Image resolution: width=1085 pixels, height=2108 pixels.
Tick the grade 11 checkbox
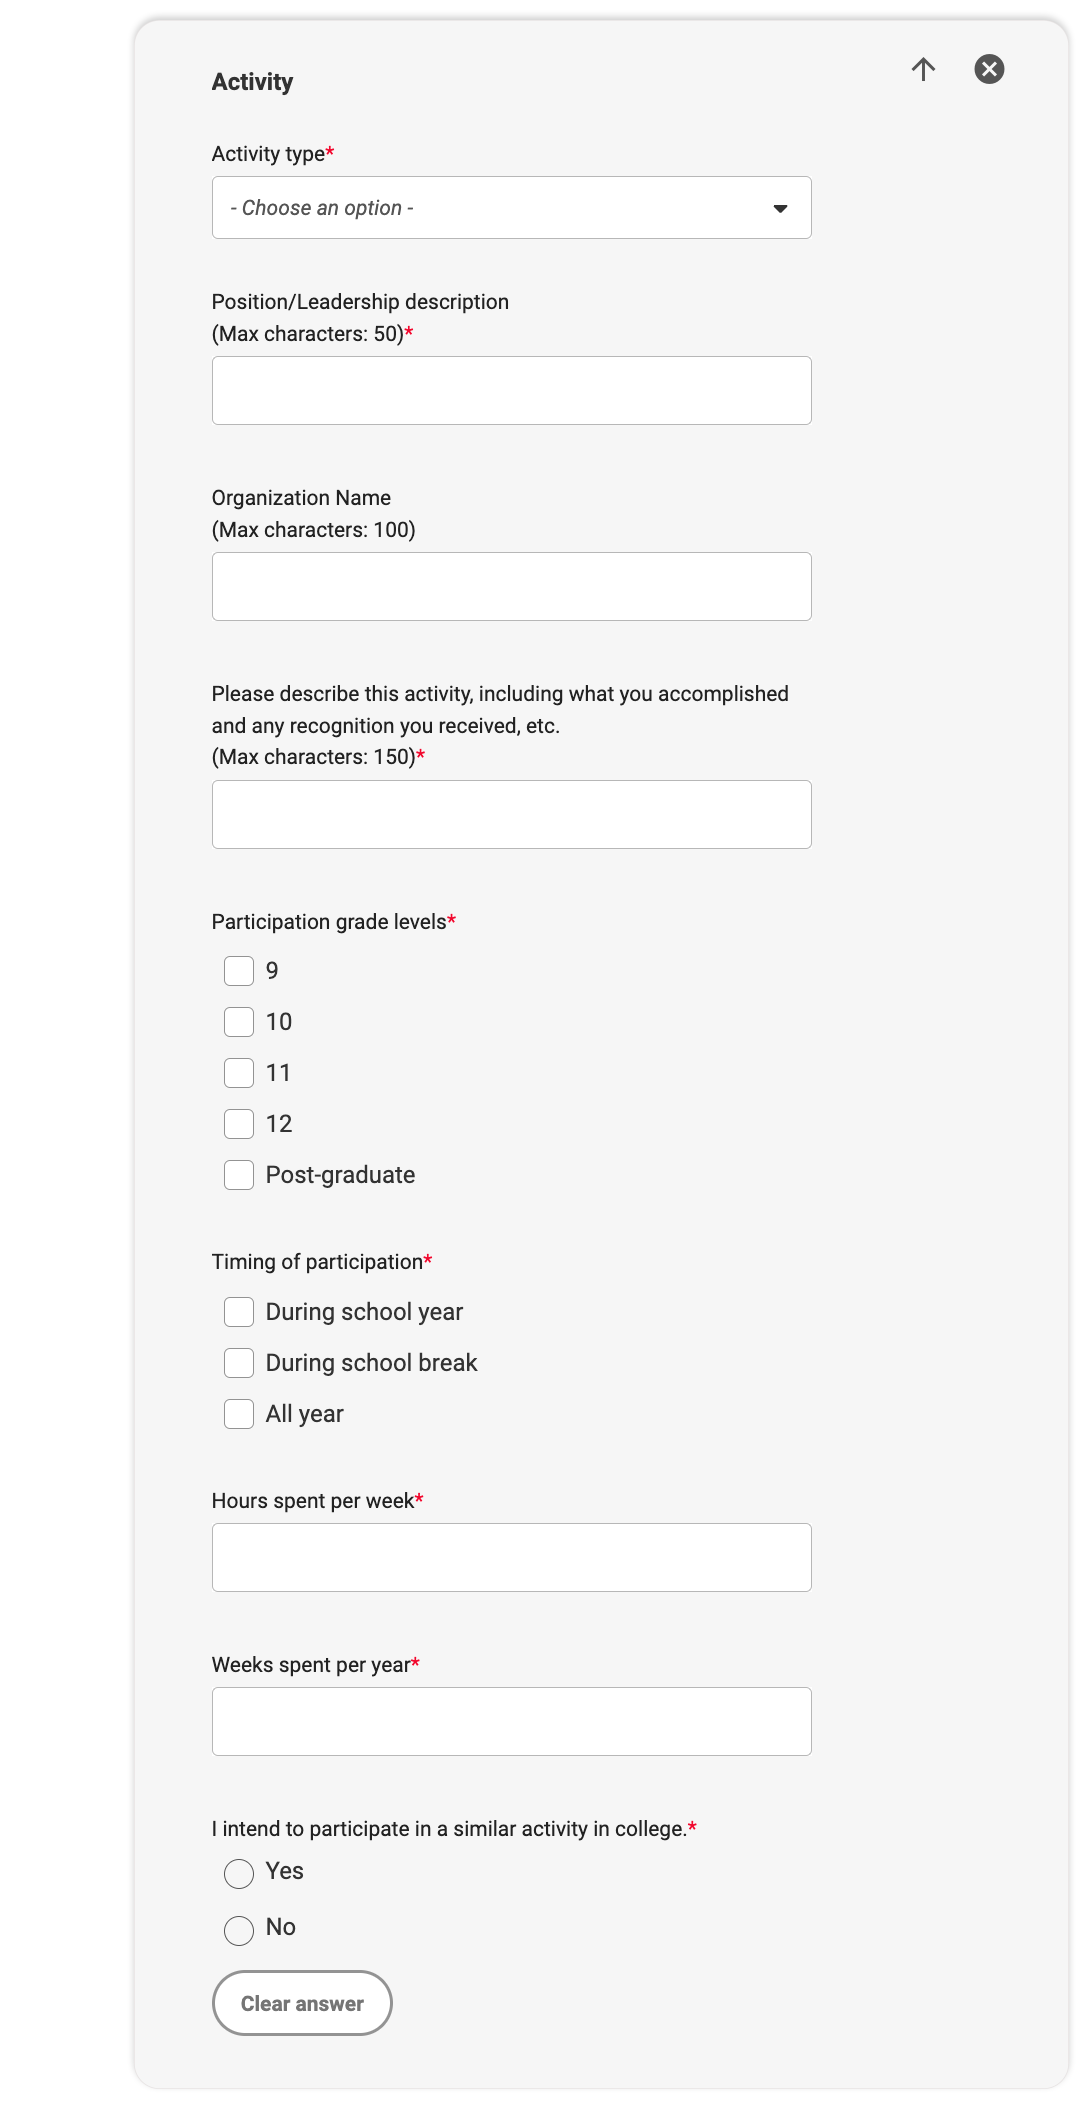pos(239,1073)
